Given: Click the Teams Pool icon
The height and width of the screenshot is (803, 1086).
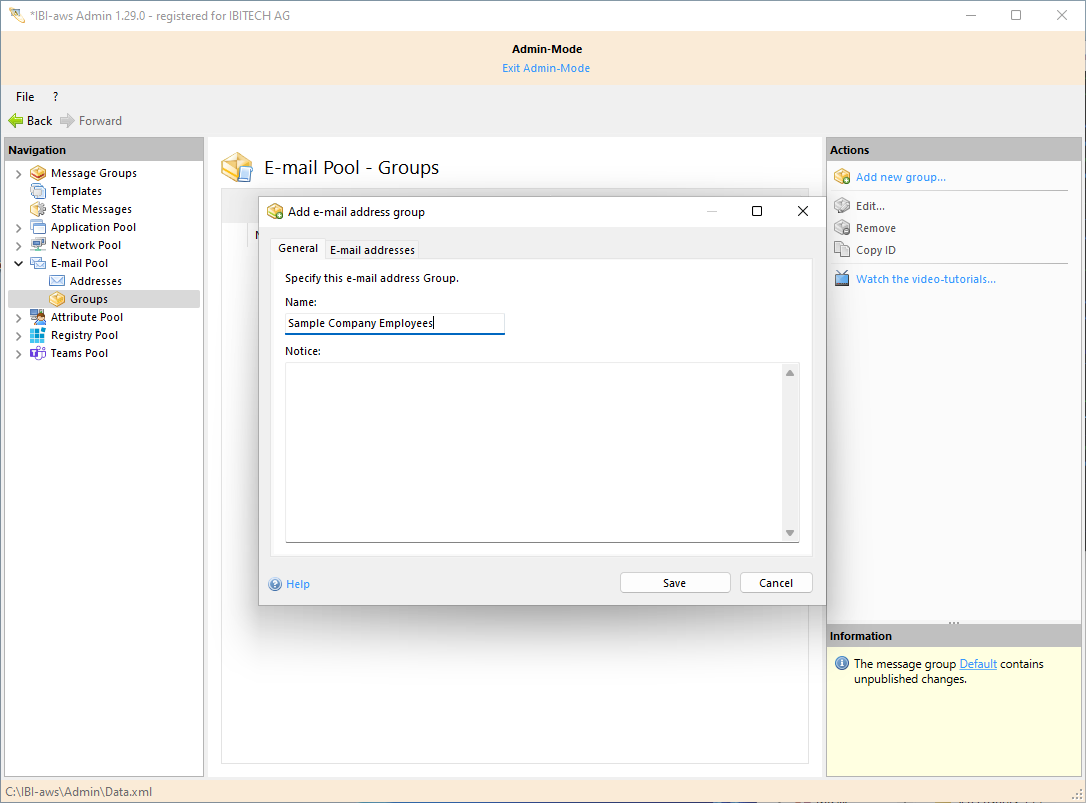Looking at the screenshot, I should point(38,353).
